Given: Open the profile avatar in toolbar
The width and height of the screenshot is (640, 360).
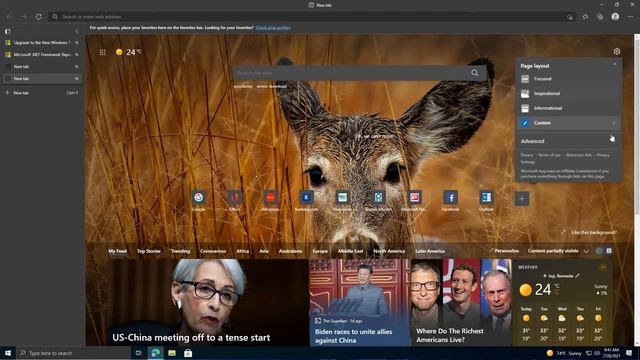Looking at the screenshot, I should [615, 17].
